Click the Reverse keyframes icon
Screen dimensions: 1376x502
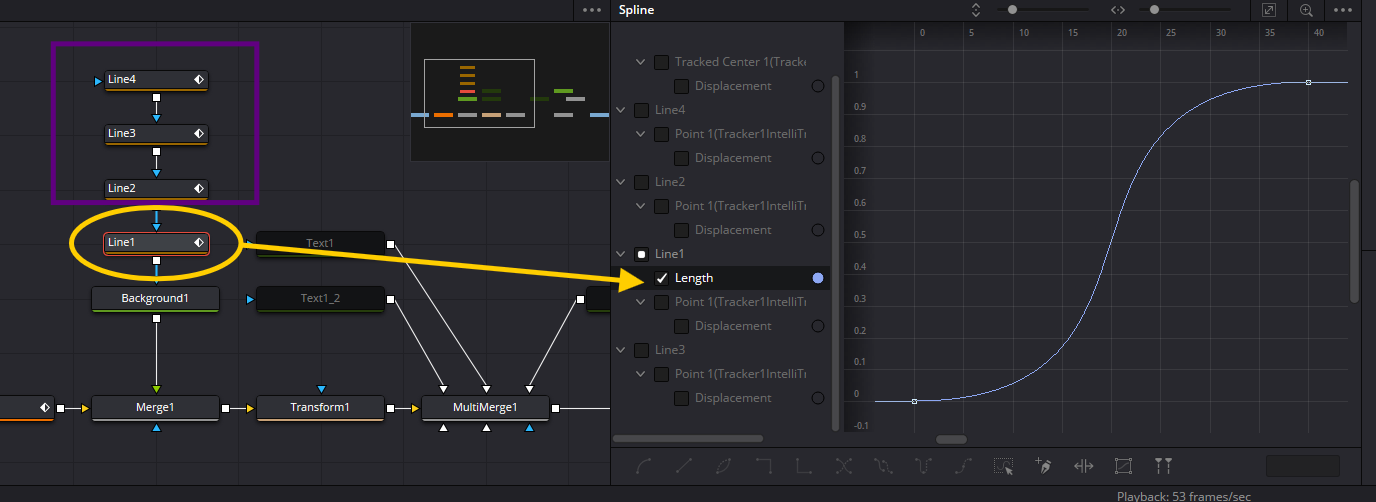[x=843, y=466]
